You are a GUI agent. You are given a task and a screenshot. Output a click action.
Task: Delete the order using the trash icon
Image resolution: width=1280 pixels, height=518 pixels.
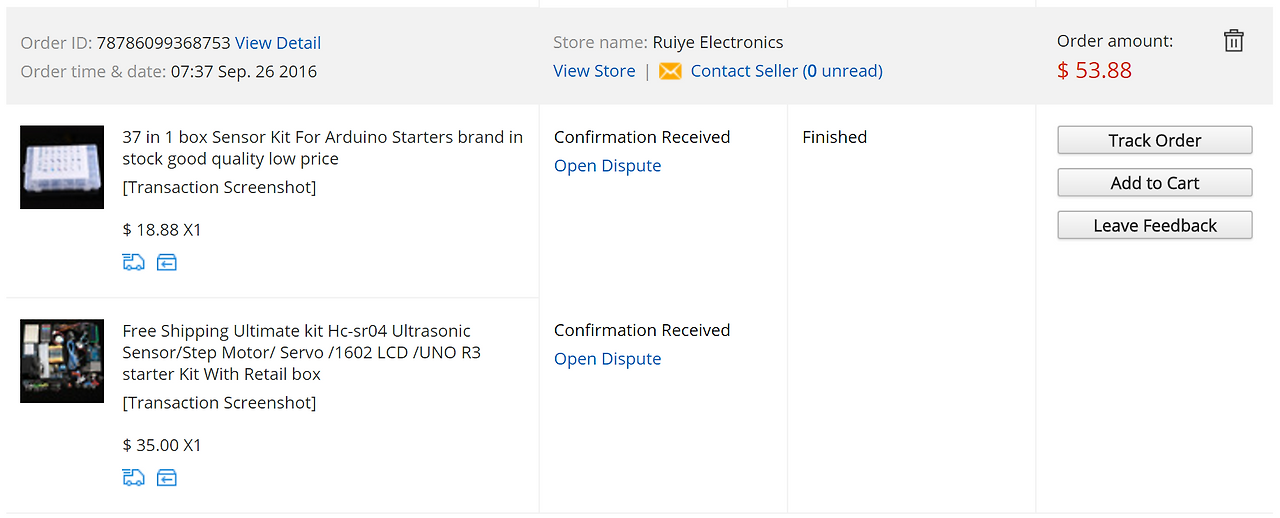[1234, 41]
